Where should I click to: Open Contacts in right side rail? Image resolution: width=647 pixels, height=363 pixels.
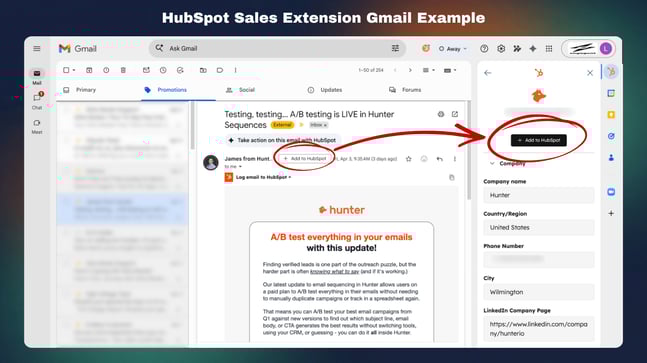pyautogui.click(x=611, y=158)
